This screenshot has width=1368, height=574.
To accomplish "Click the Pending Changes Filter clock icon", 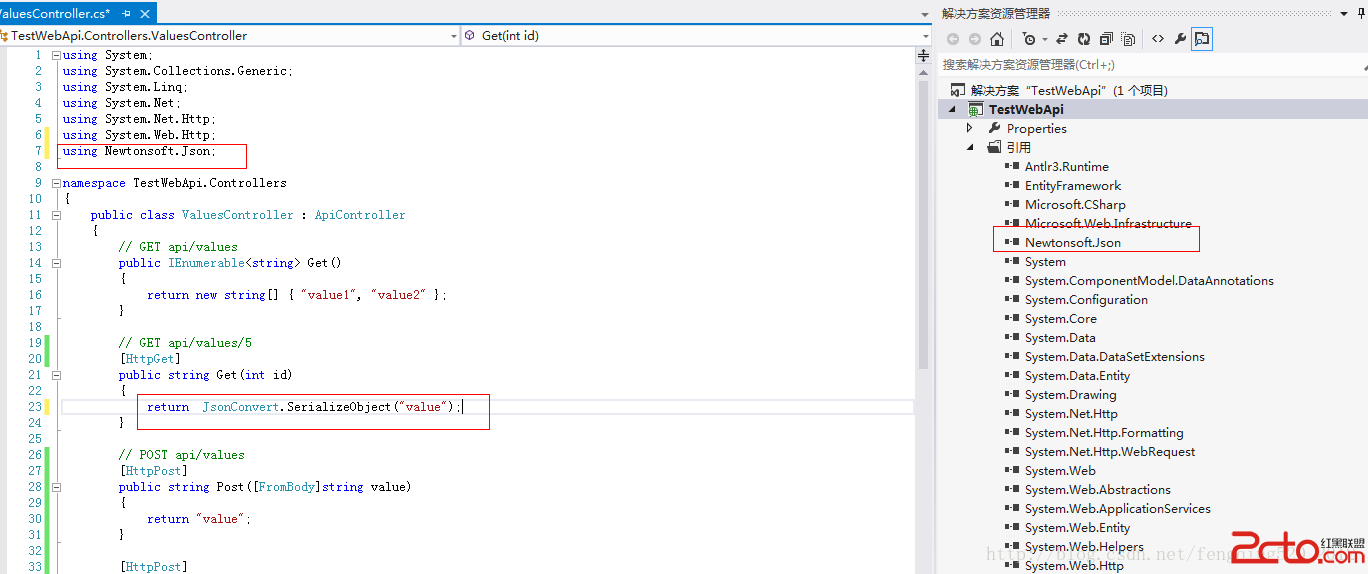I will point(1029,39).
